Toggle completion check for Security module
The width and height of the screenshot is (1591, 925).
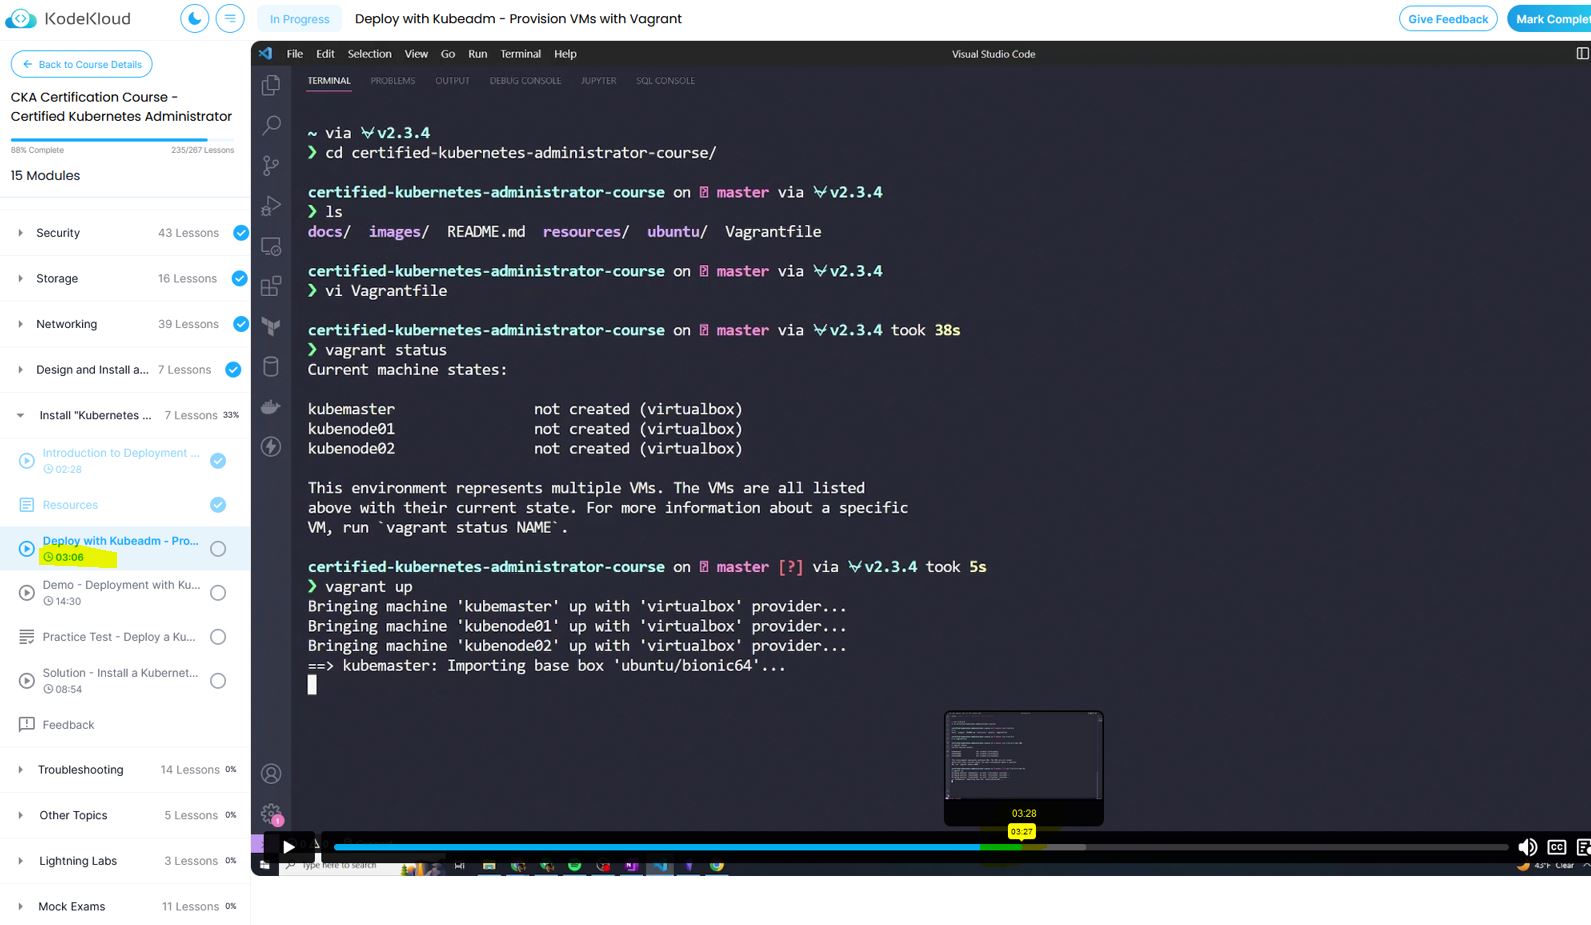tap(241, 233)
